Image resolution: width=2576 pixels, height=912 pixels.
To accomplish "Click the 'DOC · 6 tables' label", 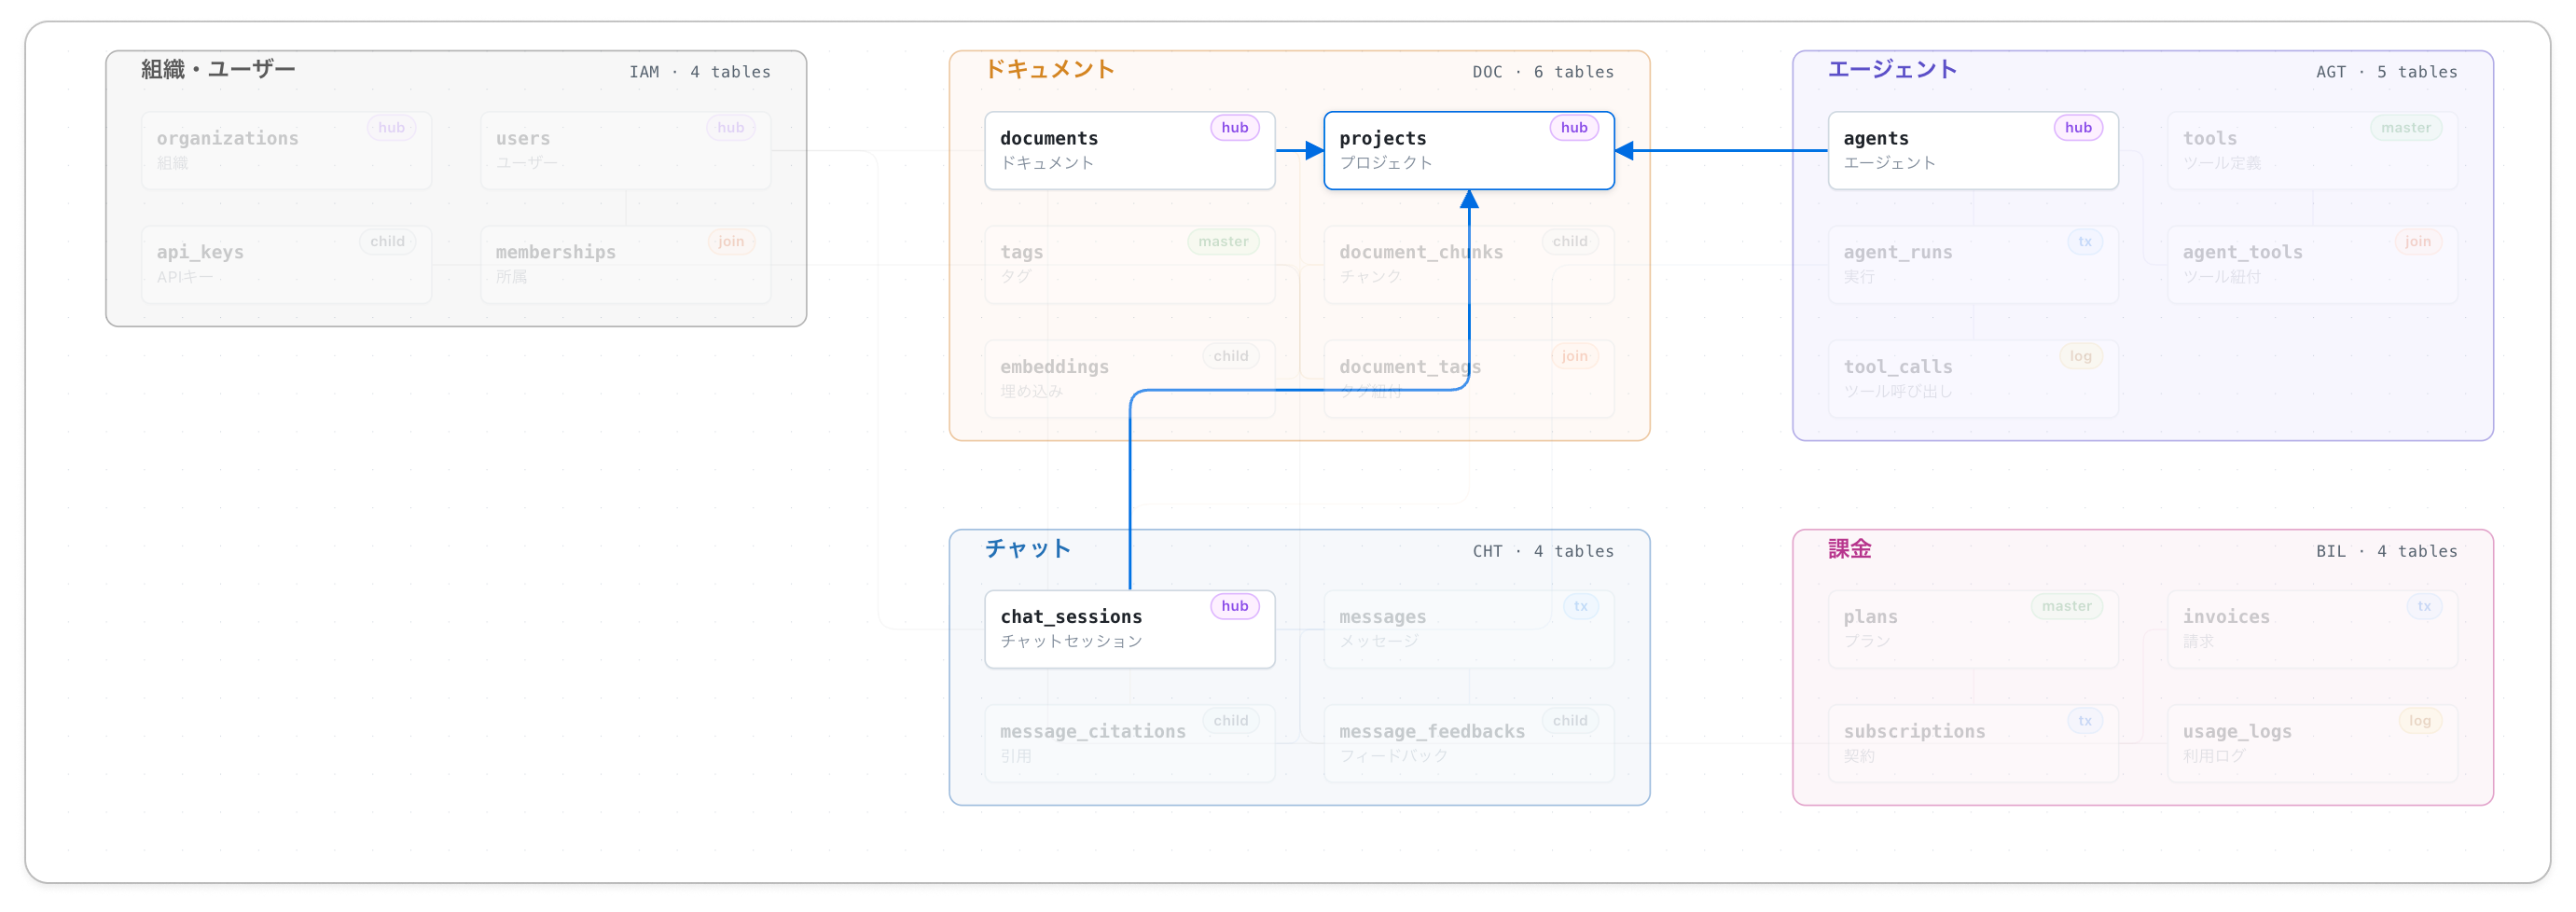I will [1543, 72].
